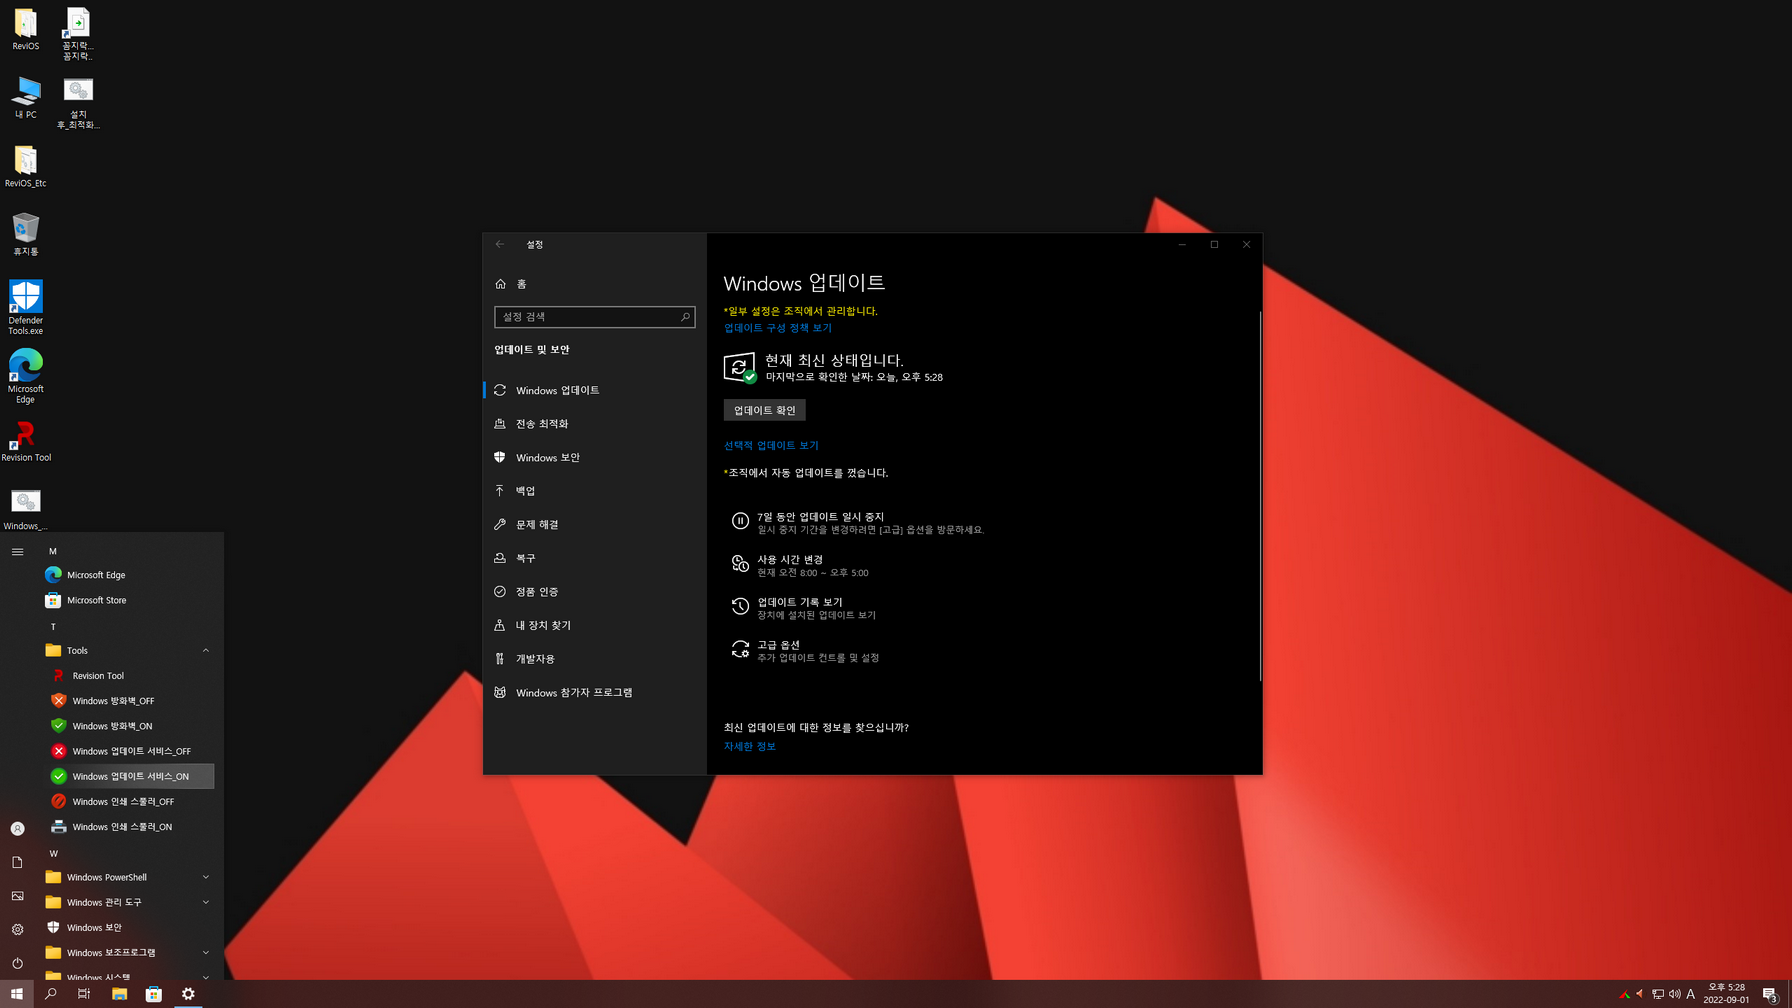Open 개발자용 settings page
This screenshot has height=1008, width=1792.
(x=594, y=659)
